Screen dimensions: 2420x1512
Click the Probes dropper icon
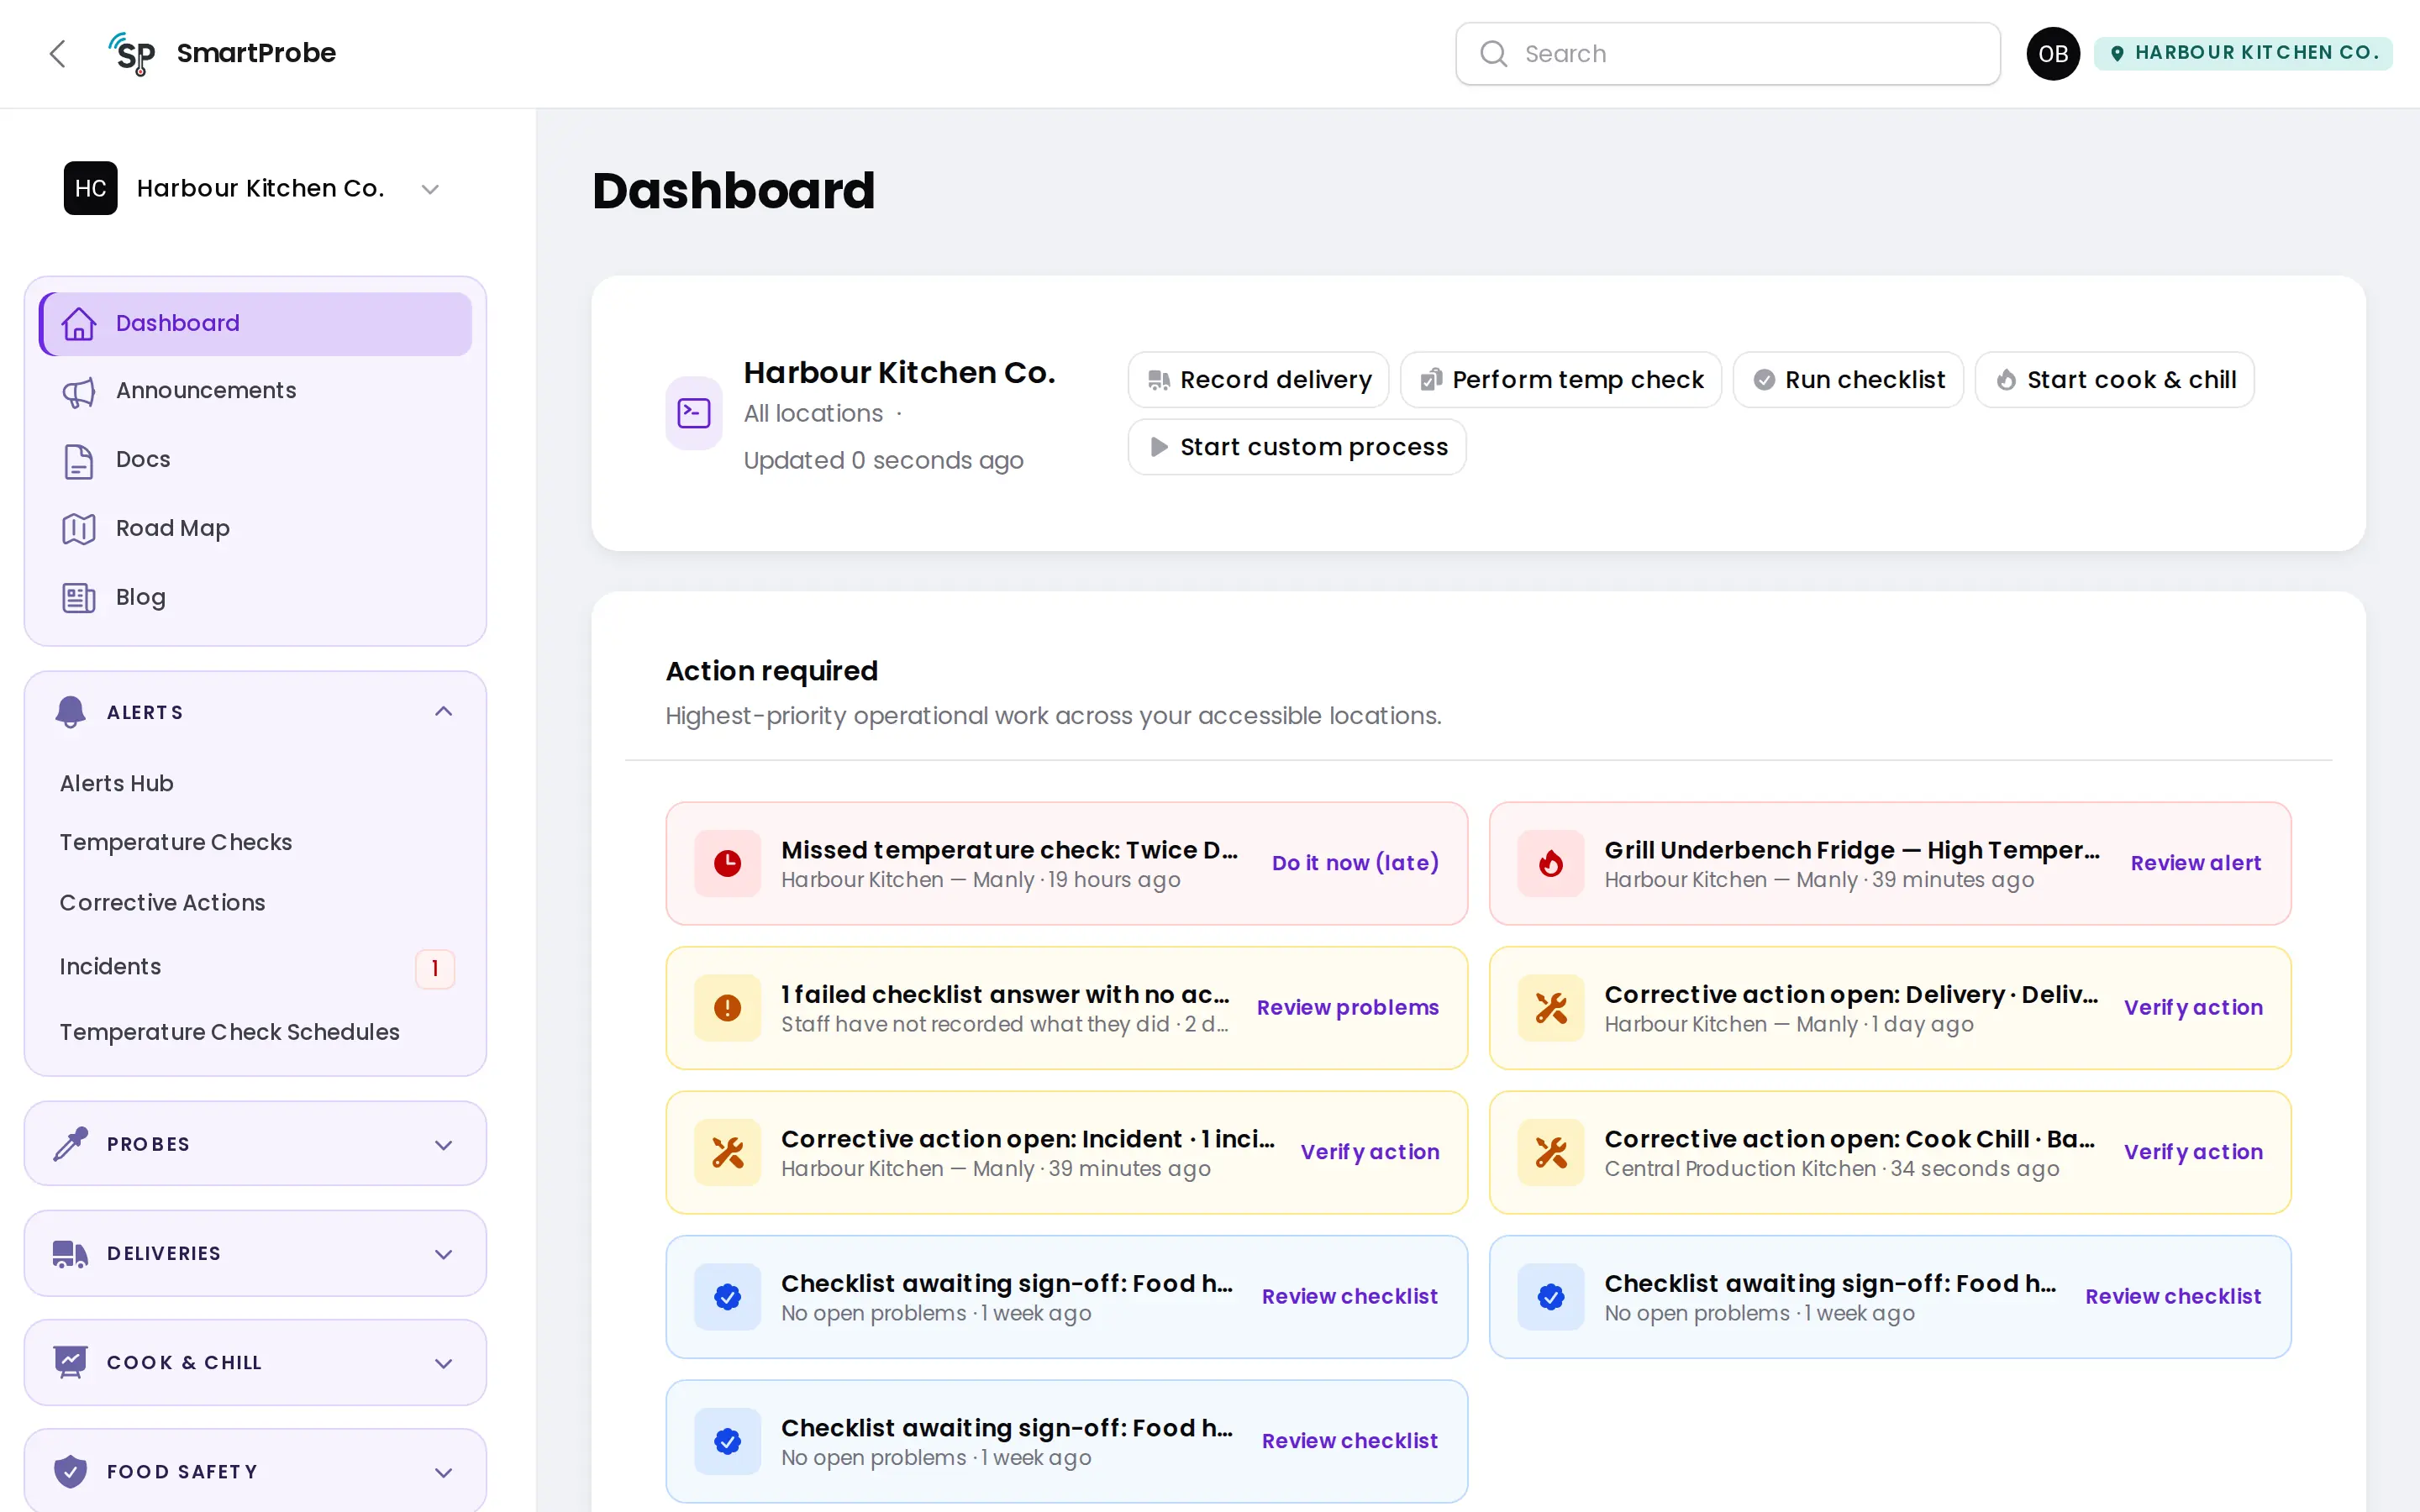[70, 1143]
